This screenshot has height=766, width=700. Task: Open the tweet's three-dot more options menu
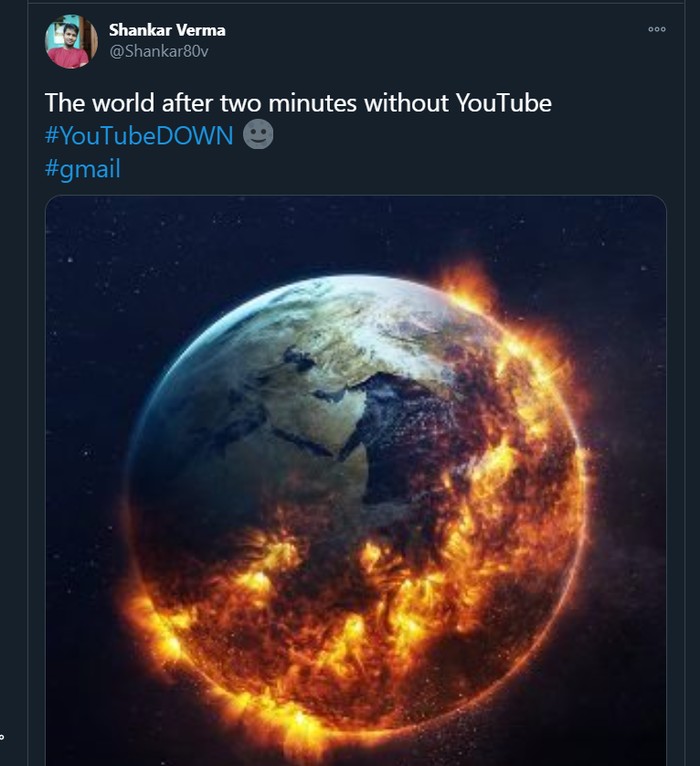click(x=657, y=29)
